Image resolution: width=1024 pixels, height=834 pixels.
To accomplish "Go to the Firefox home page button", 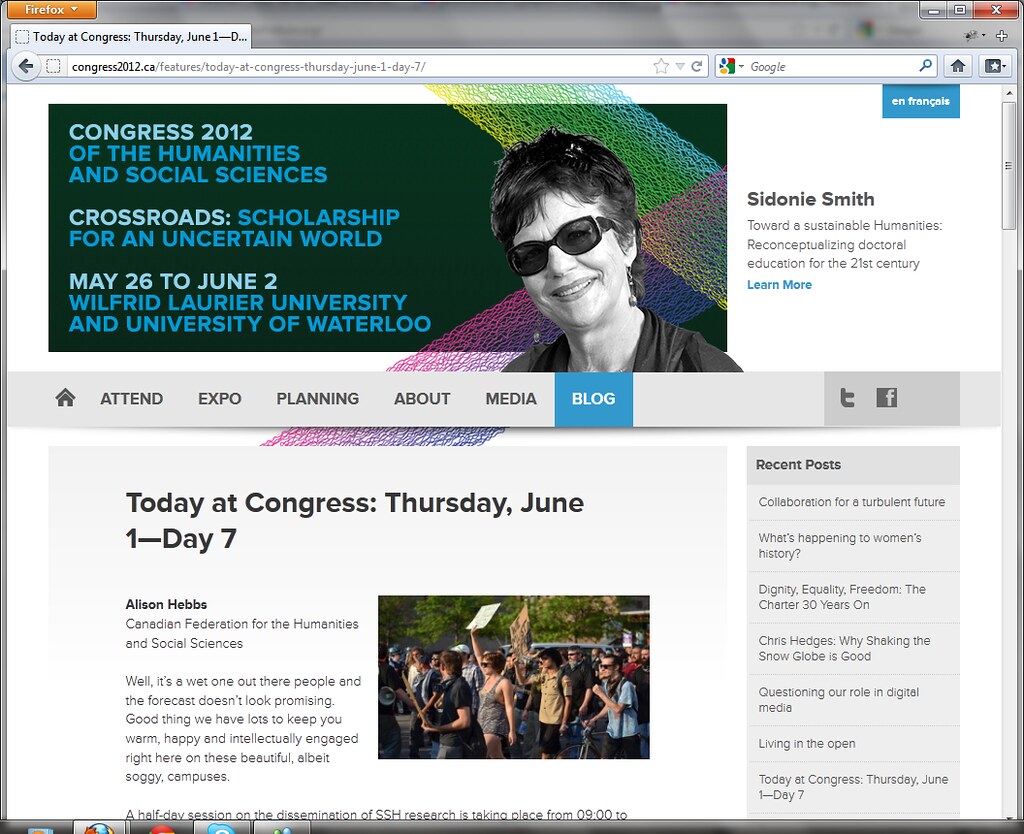I will (x=958, y=66).
